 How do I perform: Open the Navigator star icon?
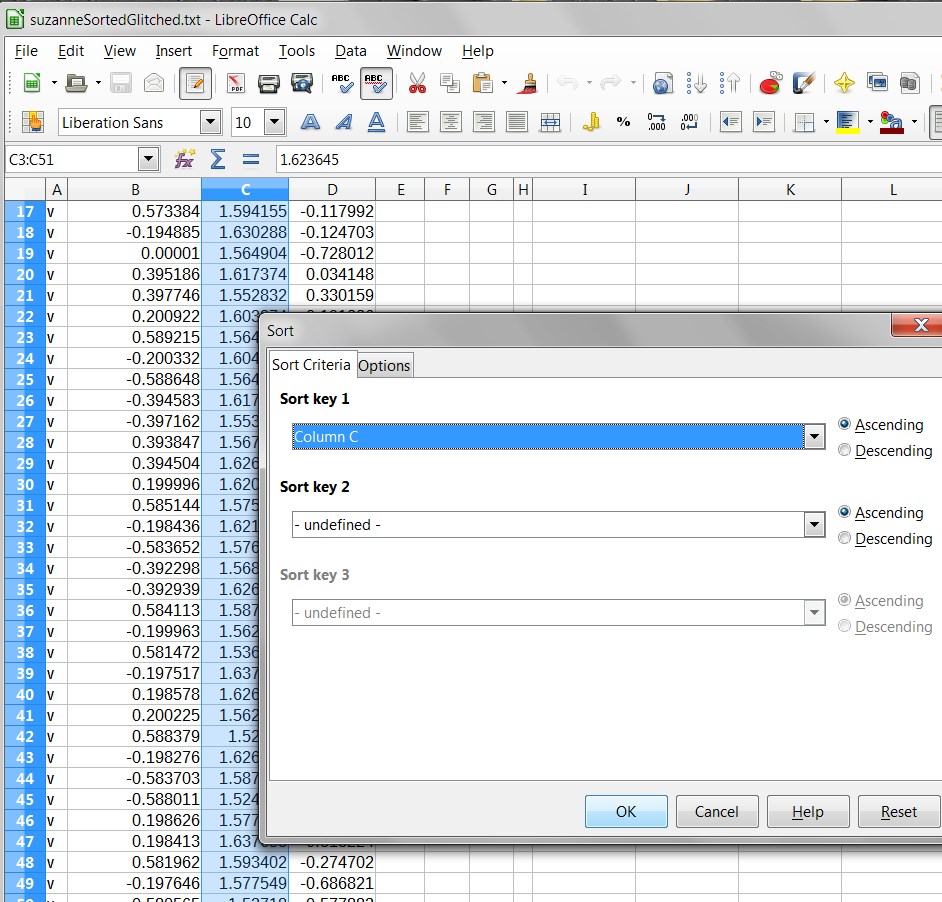pyautogui.click(x=844, y=83)
